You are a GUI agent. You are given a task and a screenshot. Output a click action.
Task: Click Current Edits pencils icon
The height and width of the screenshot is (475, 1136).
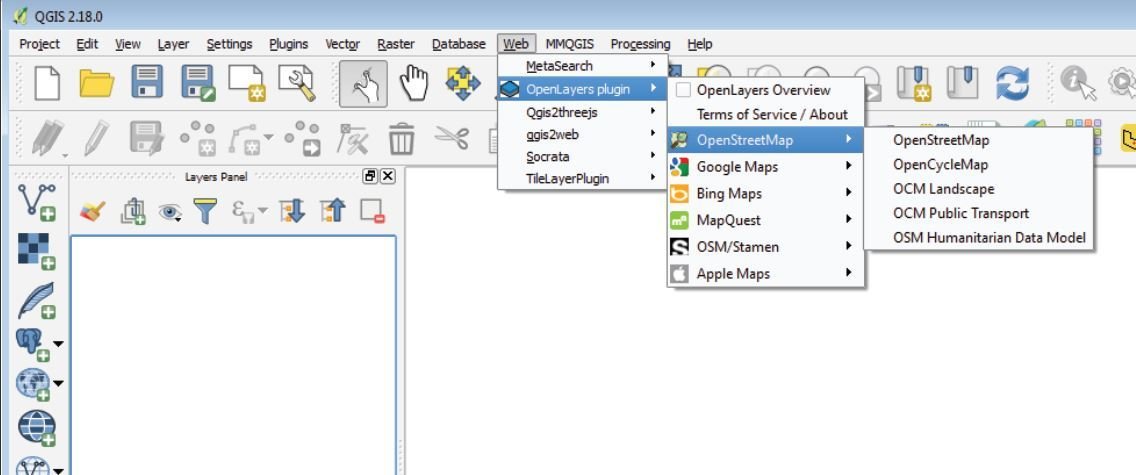[48, 138]
